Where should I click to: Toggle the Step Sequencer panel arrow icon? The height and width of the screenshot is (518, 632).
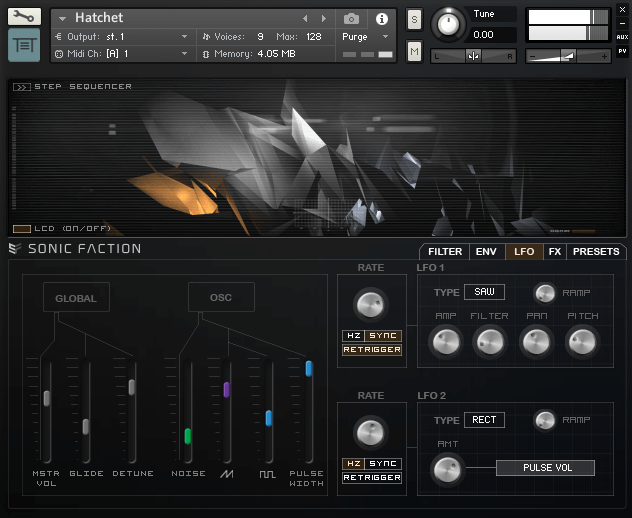(x=22, y=87)
